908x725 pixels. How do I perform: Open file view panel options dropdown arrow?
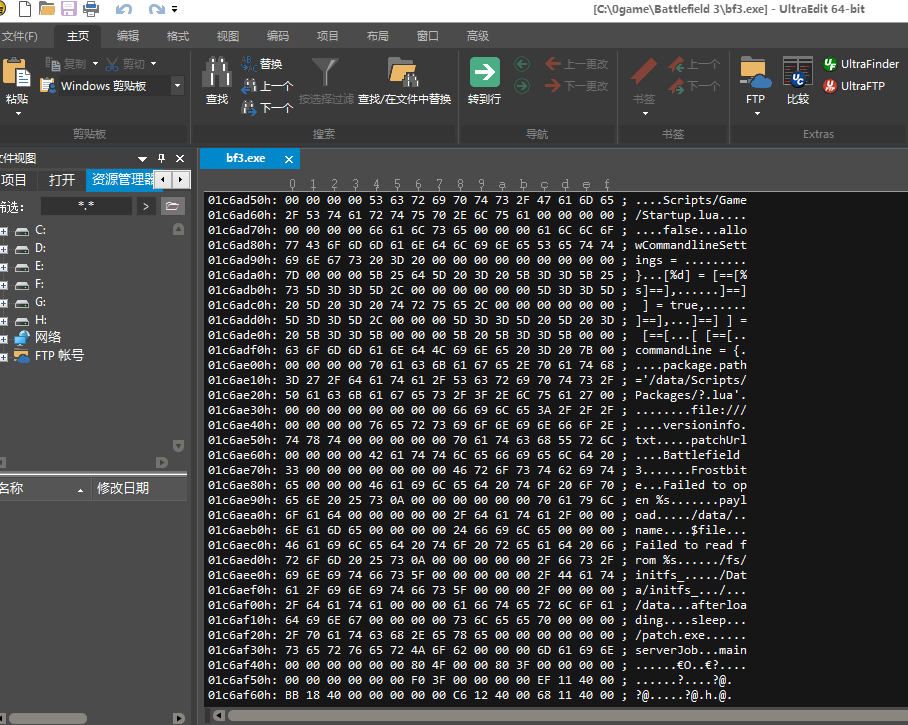point(142,159)
